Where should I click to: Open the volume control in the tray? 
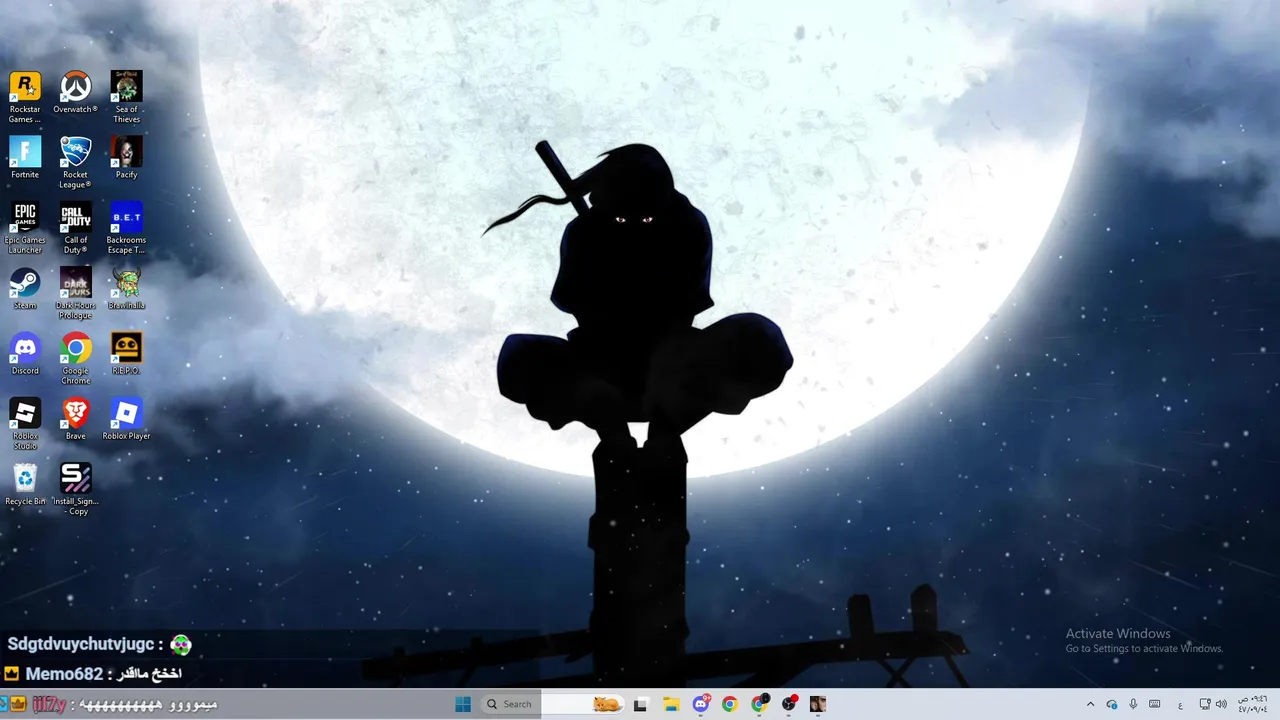[1221, 704]
